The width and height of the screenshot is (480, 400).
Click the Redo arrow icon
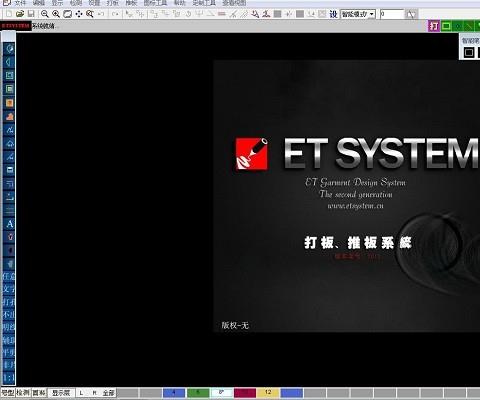point(115,14)
